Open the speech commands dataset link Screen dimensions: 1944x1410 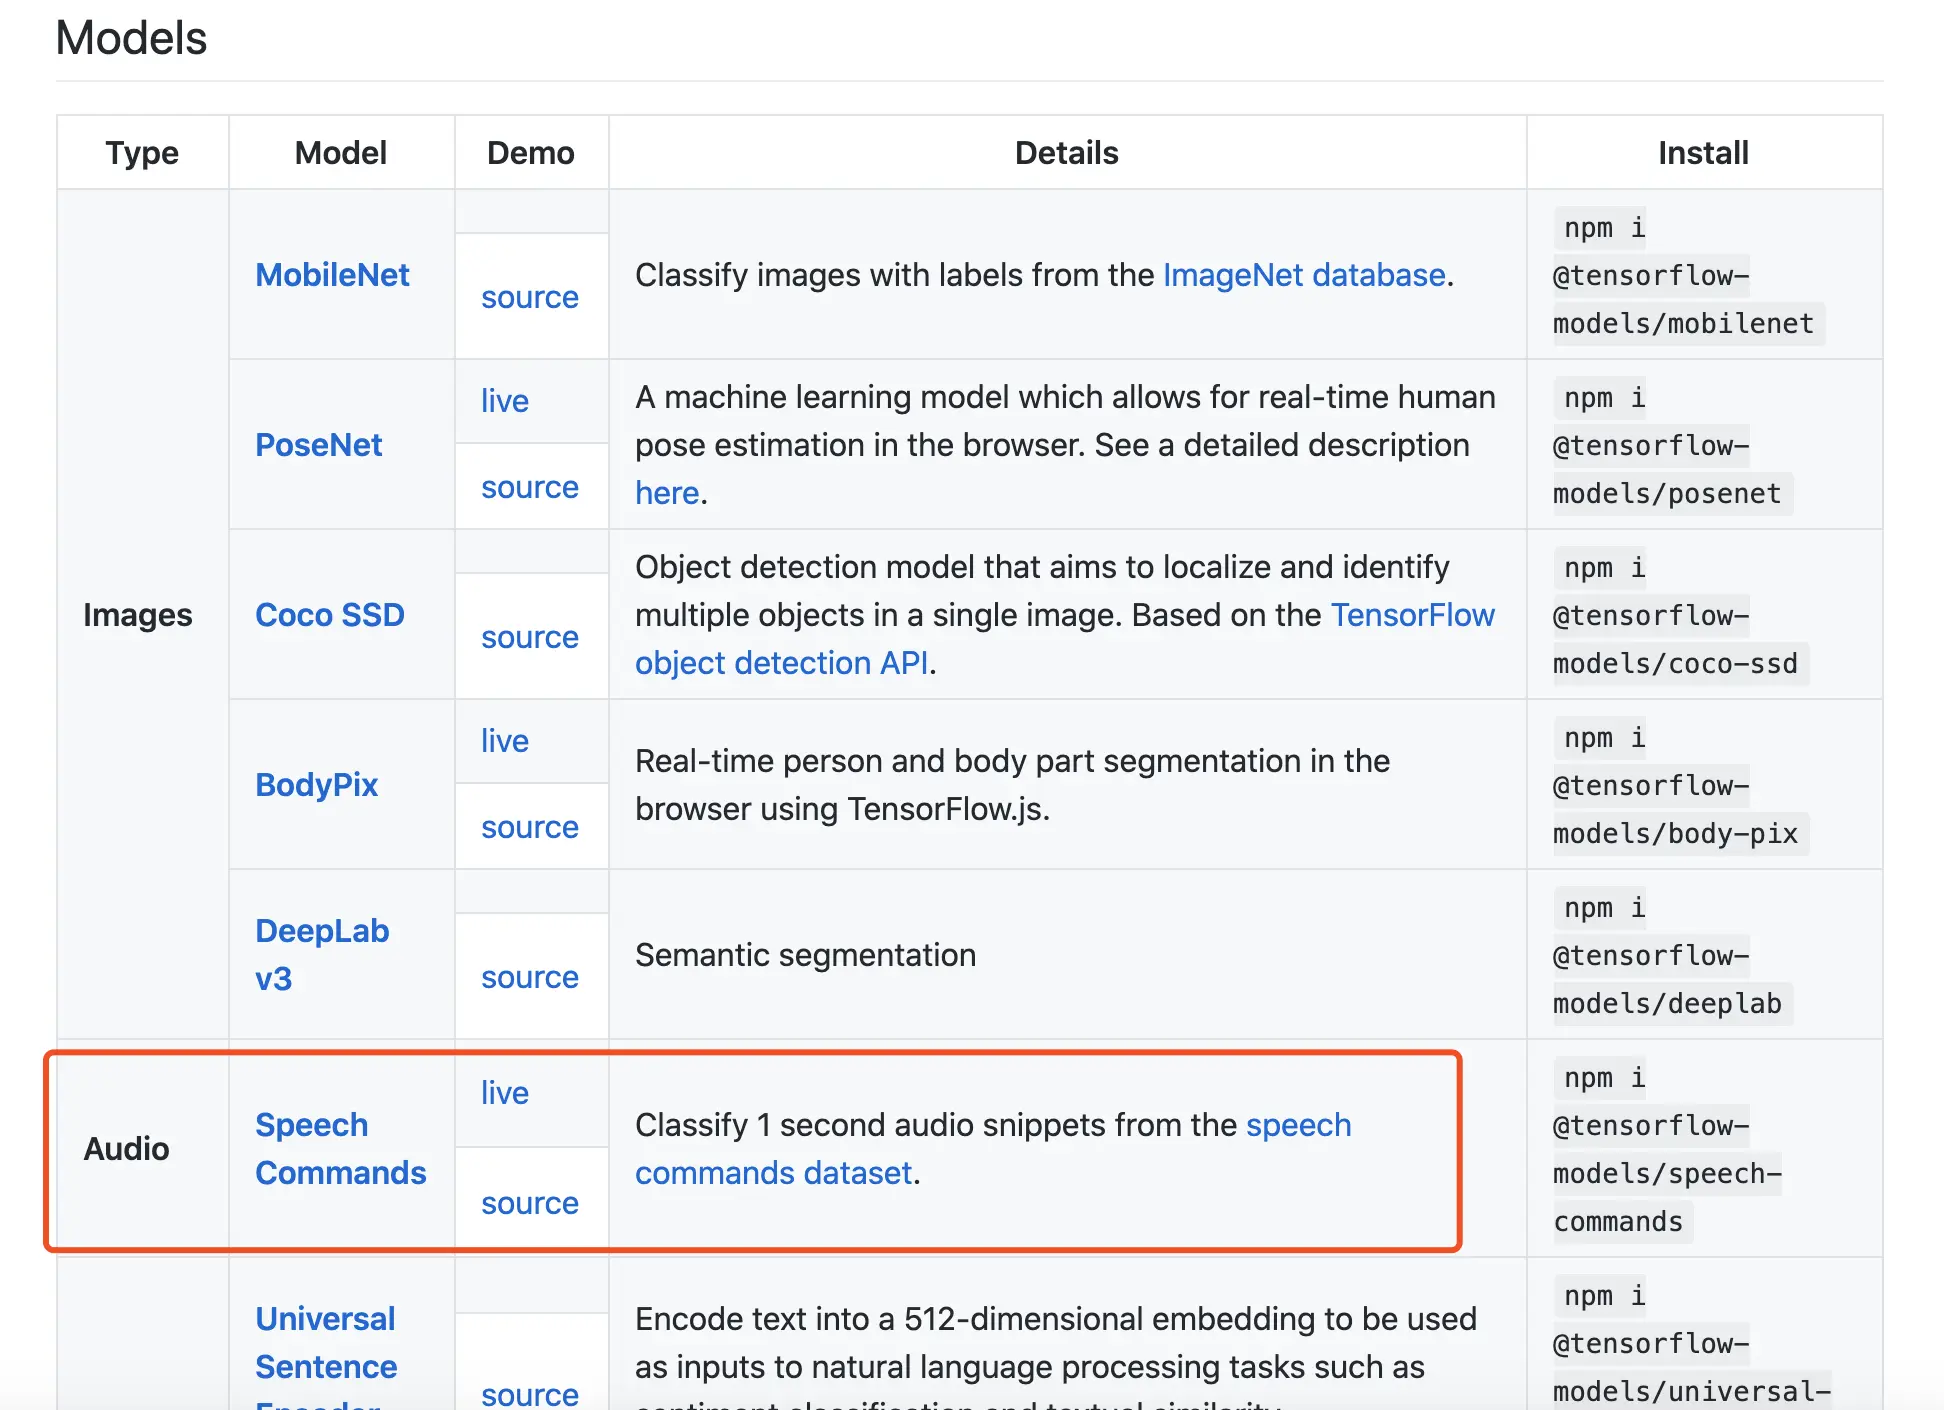tap(773, 1173)
